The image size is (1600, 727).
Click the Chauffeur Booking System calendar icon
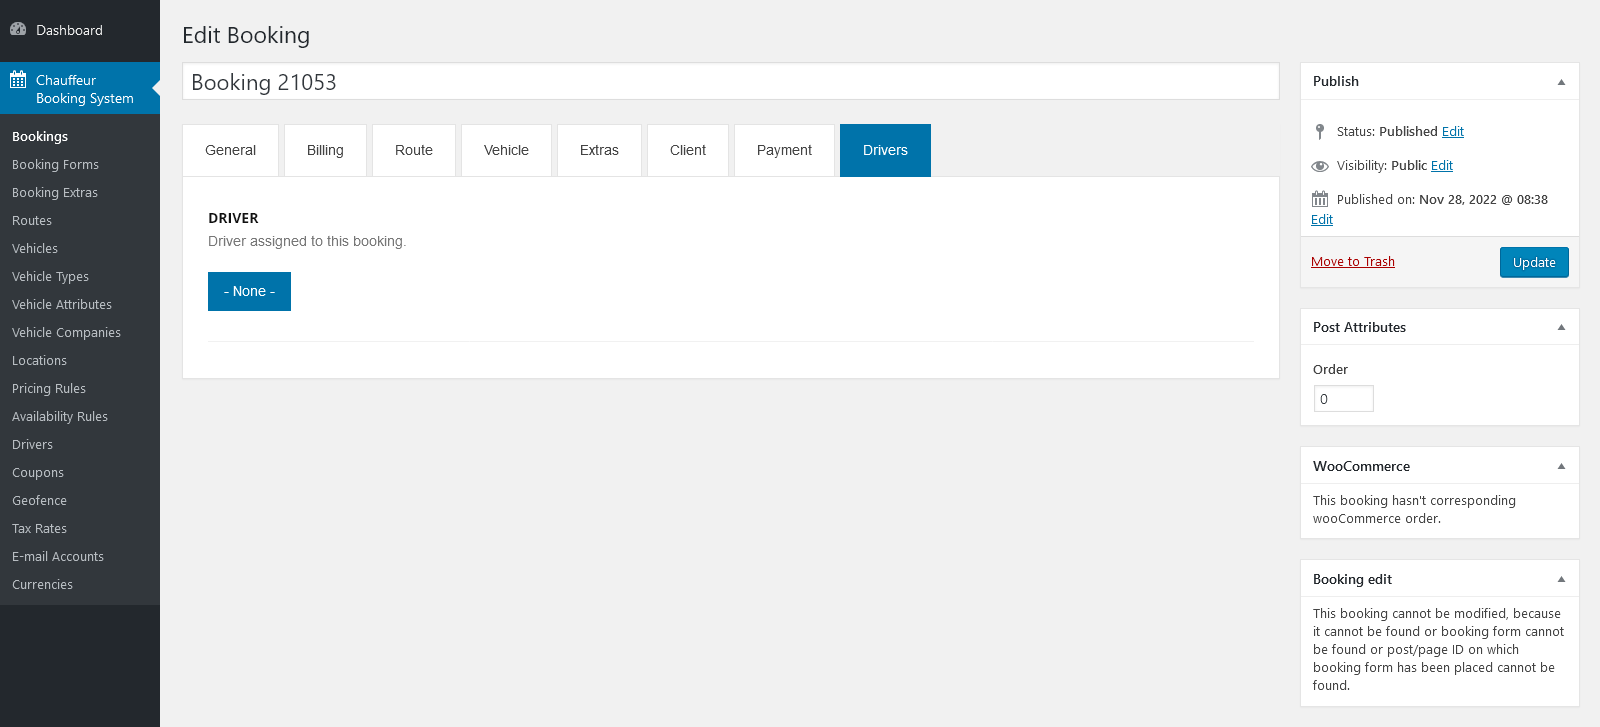click(18, 80)
